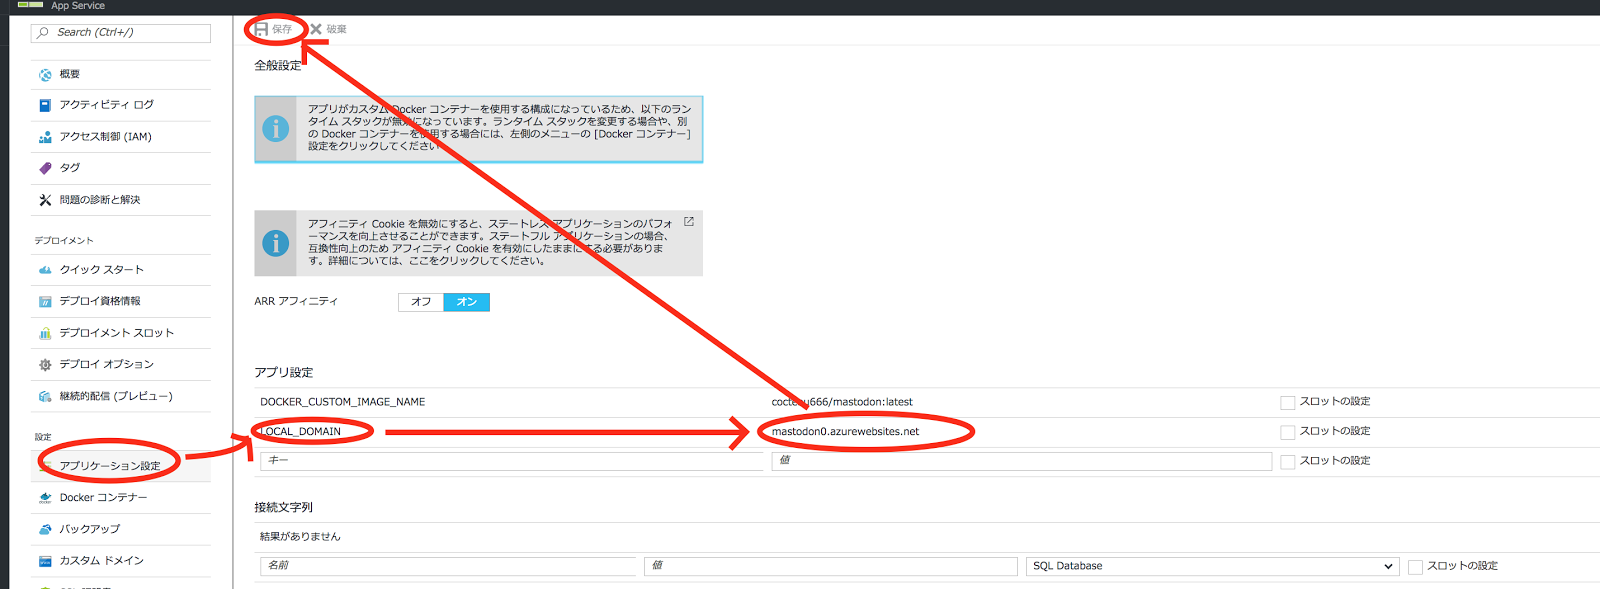Click the 保存 save button label
Screen dimensions: 1600x589
click(282, 30)
